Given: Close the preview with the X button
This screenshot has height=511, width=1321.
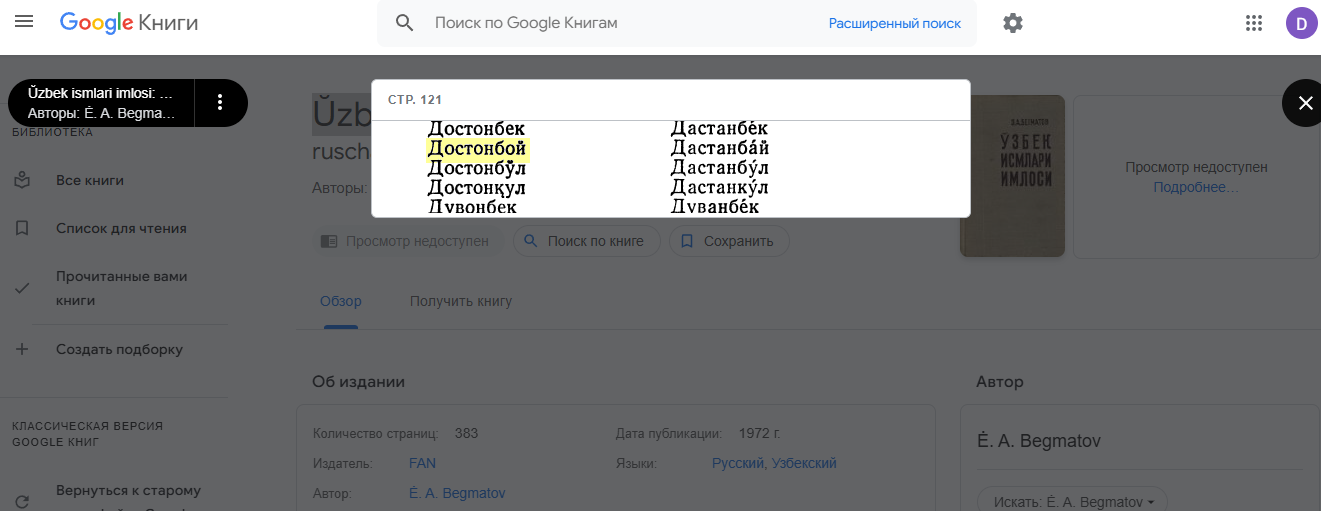Looking at the screenshot, I should pyautogui.click(x=1304, y=103).
